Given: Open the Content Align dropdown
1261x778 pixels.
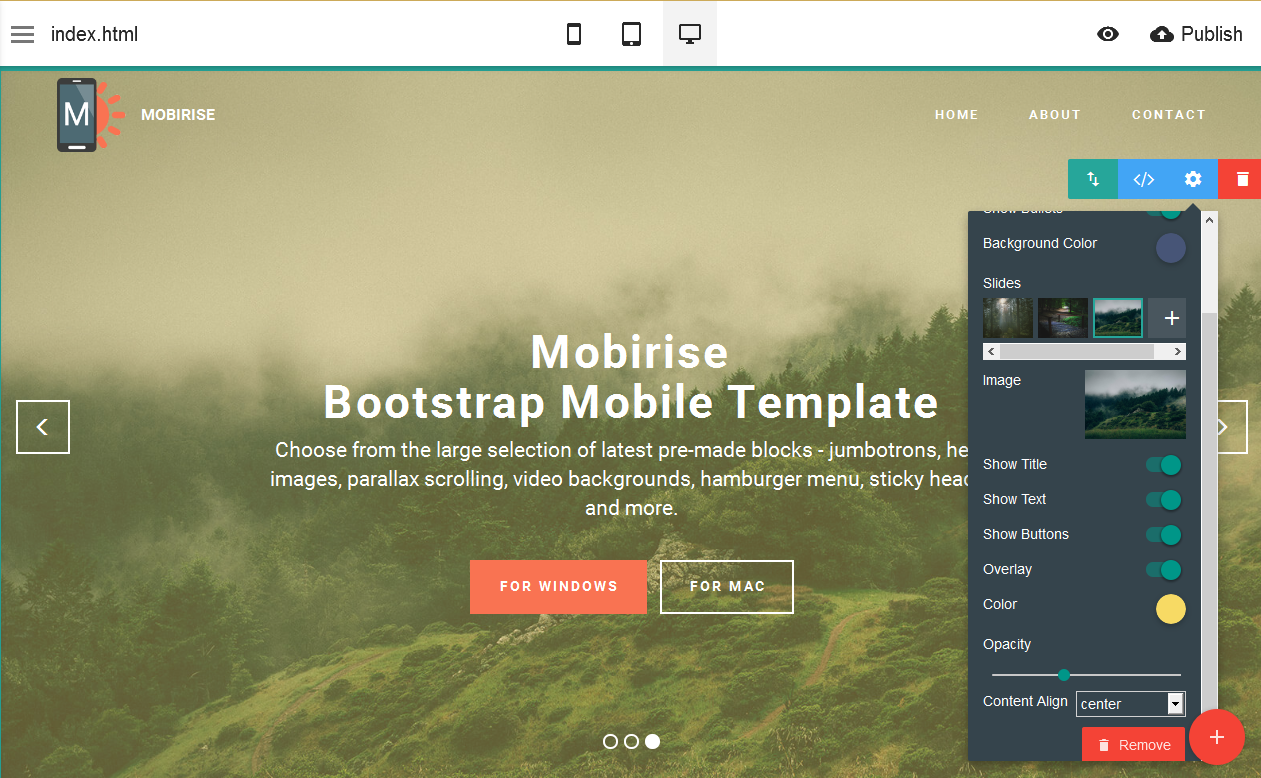Looking at the screenshot, I should tap(1130, 704).
